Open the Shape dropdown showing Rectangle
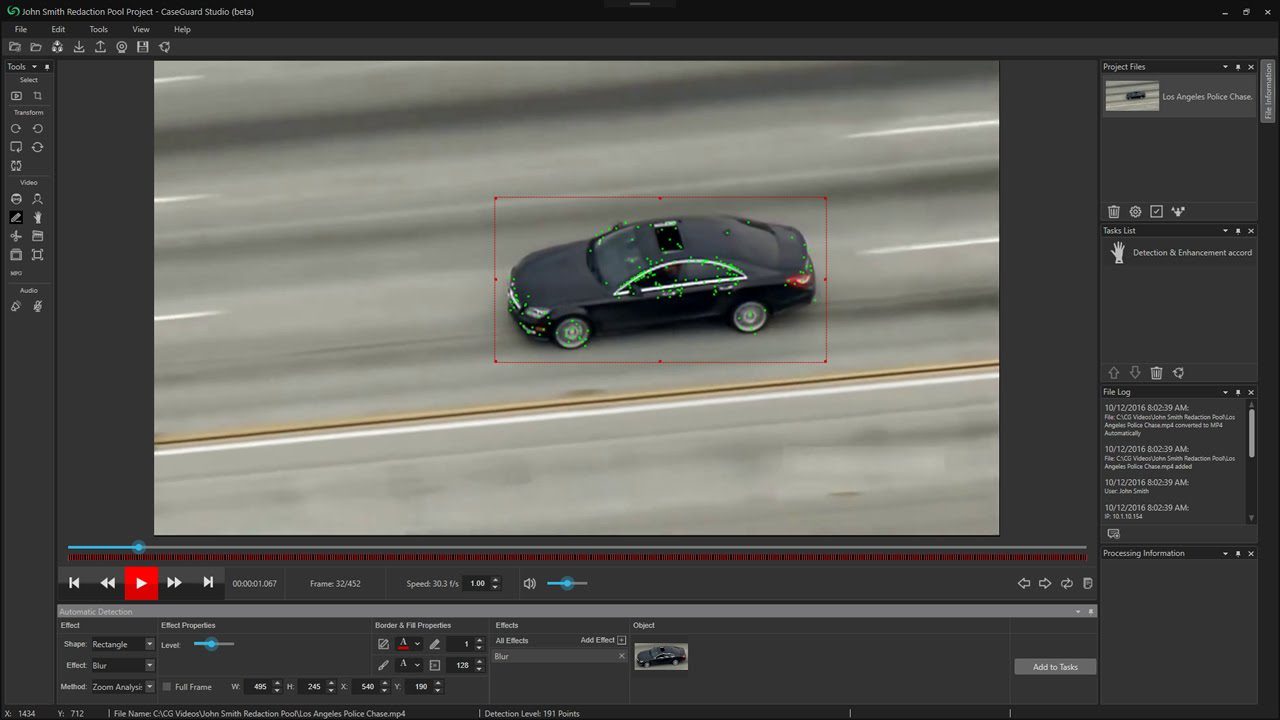Screen dimensions: 1280x720 (x=122, y=644)
